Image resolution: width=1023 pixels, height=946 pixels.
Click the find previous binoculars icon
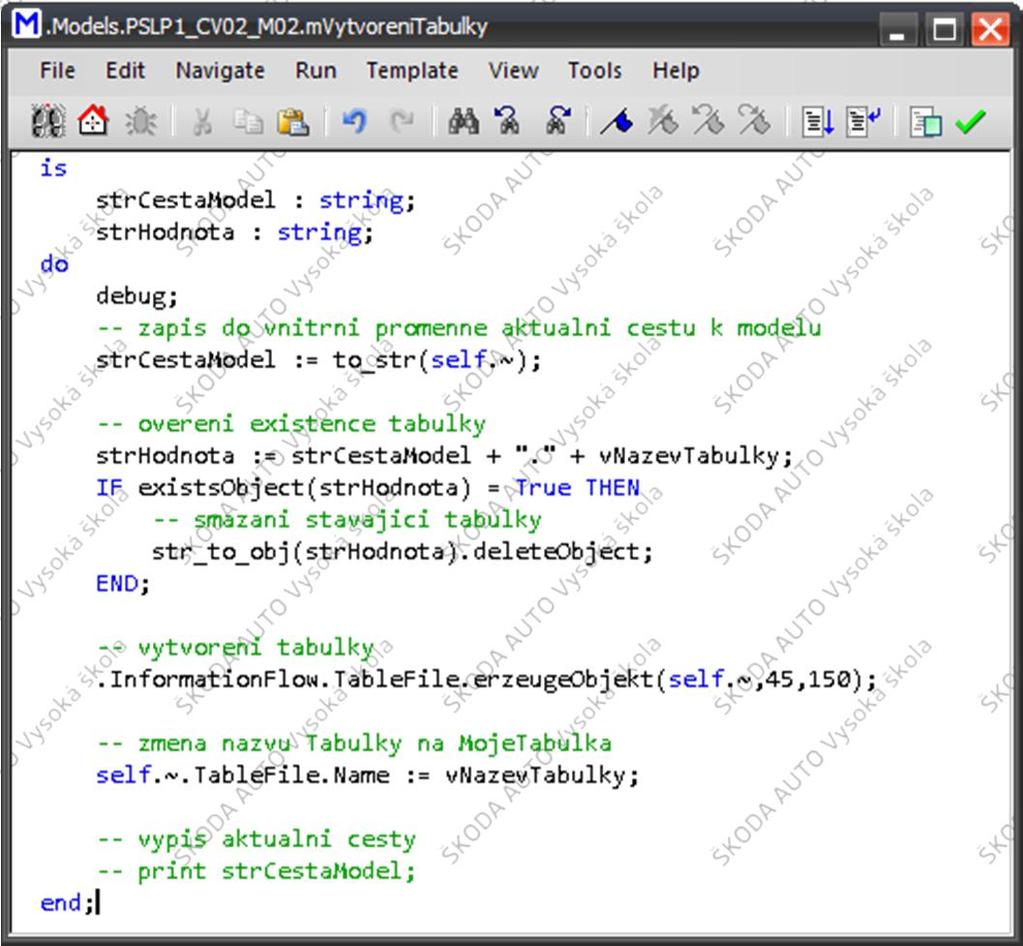click(508, 121)
